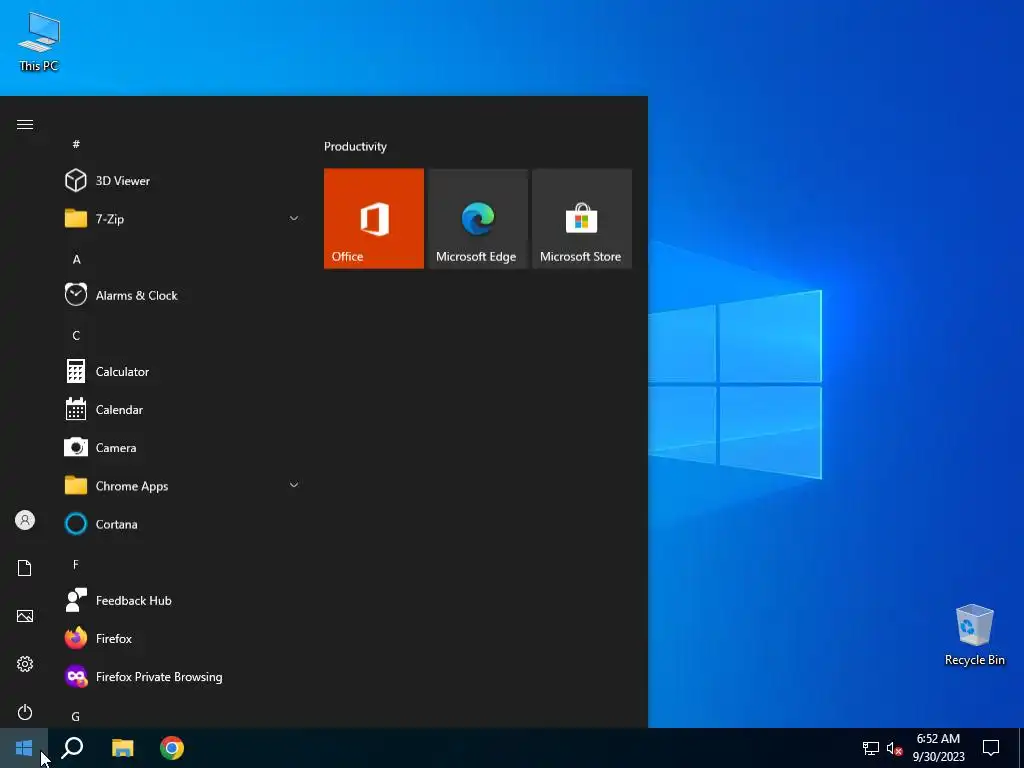The image size is (1024, 768).
Task: Click the 'F' letter group header
Action: coord(76,564)
